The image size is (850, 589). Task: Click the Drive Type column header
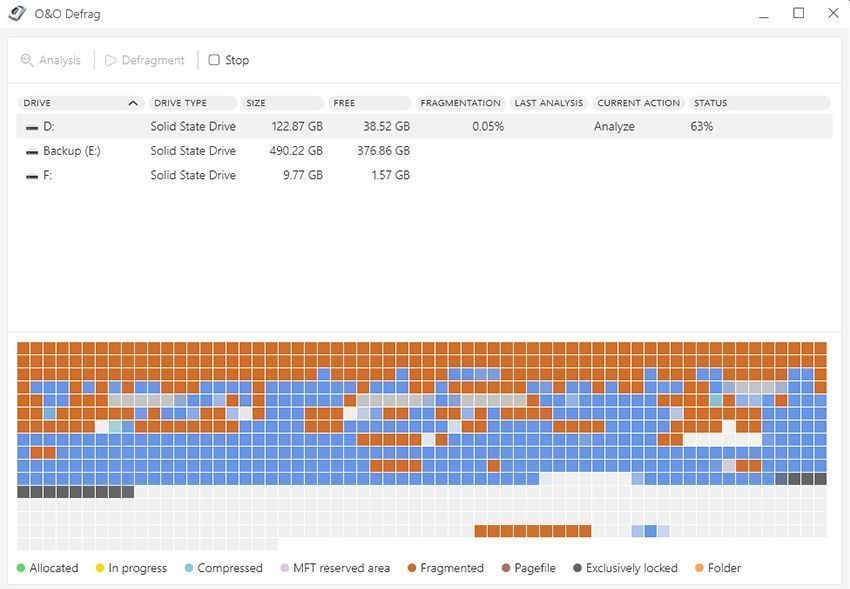(193, 103)
